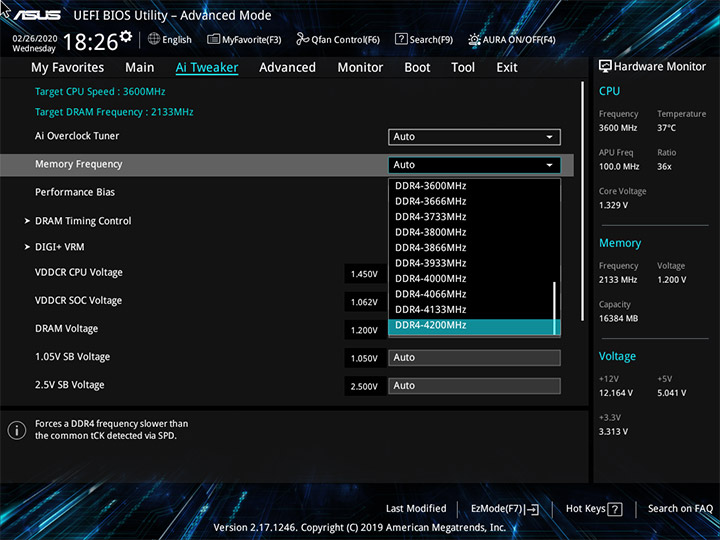Click the 1.050V value box
The width and height of the screenshot is (720, 540).
tap(365, 358)
